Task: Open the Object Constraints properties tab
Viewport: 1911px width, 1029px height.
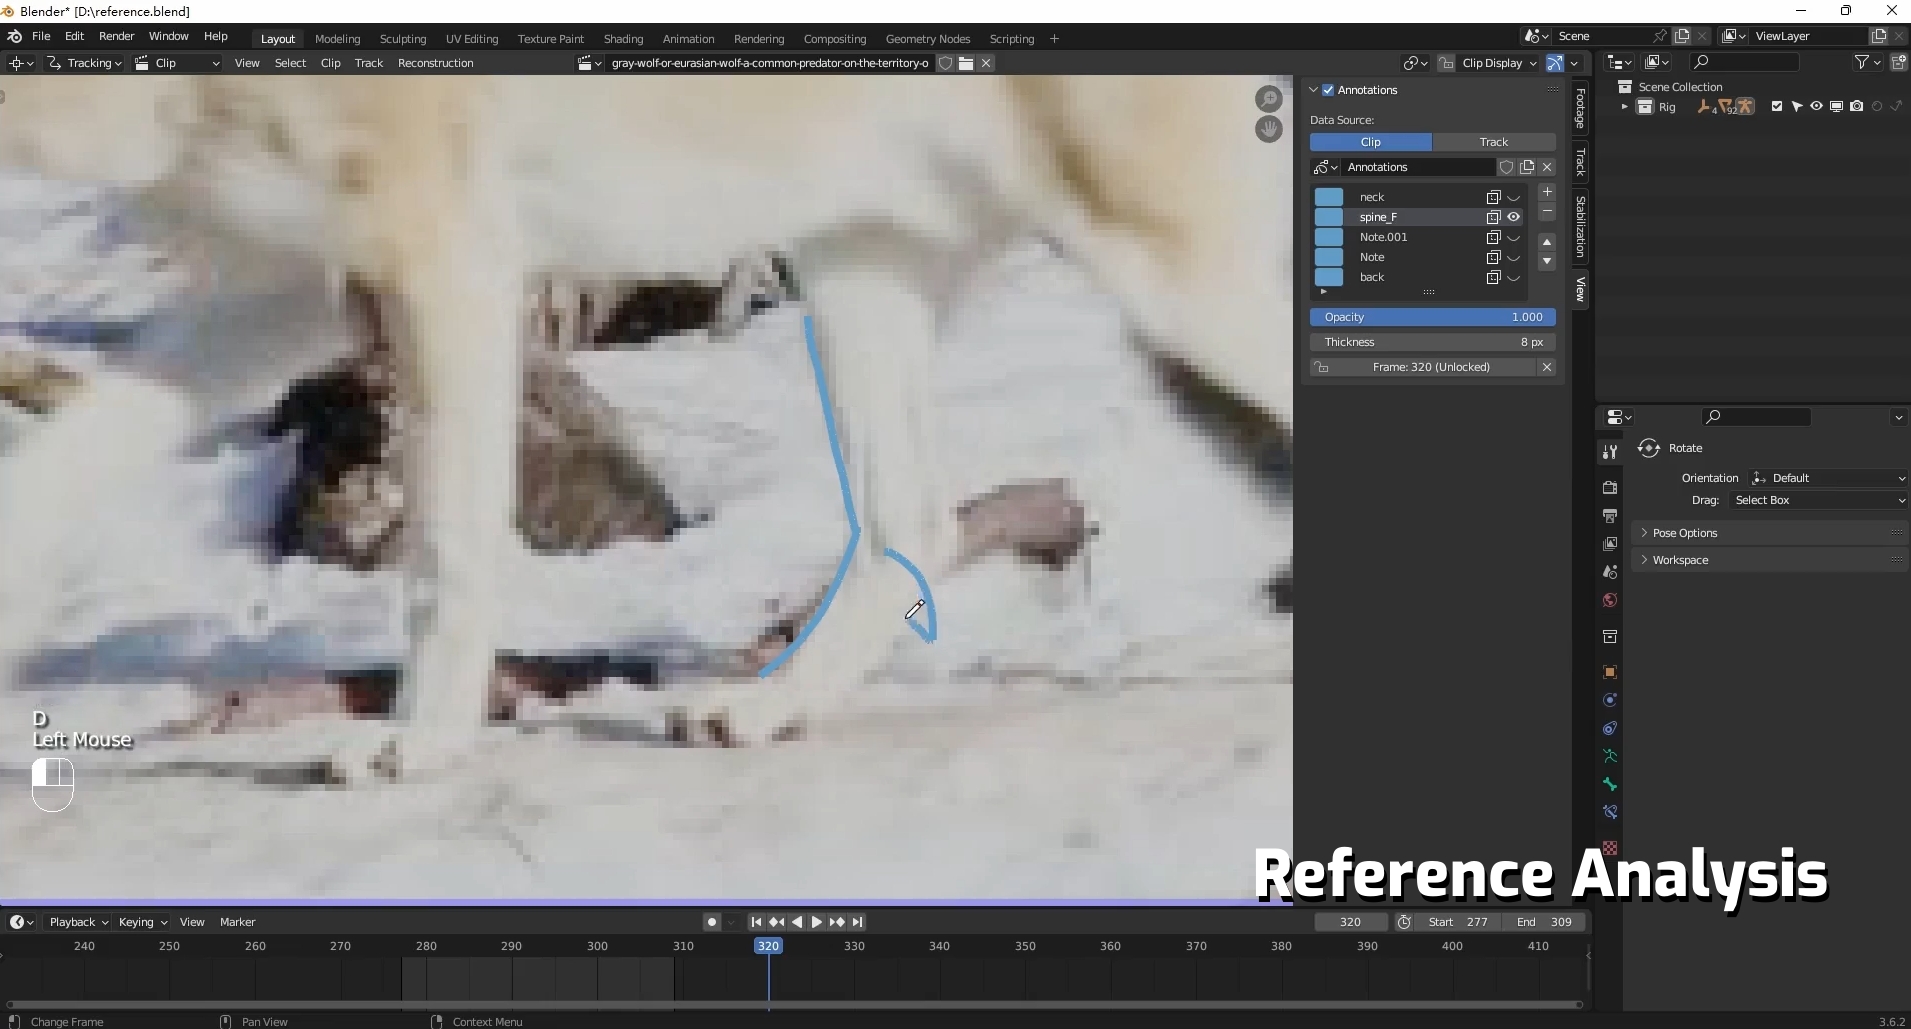Action: (1610, 728)
